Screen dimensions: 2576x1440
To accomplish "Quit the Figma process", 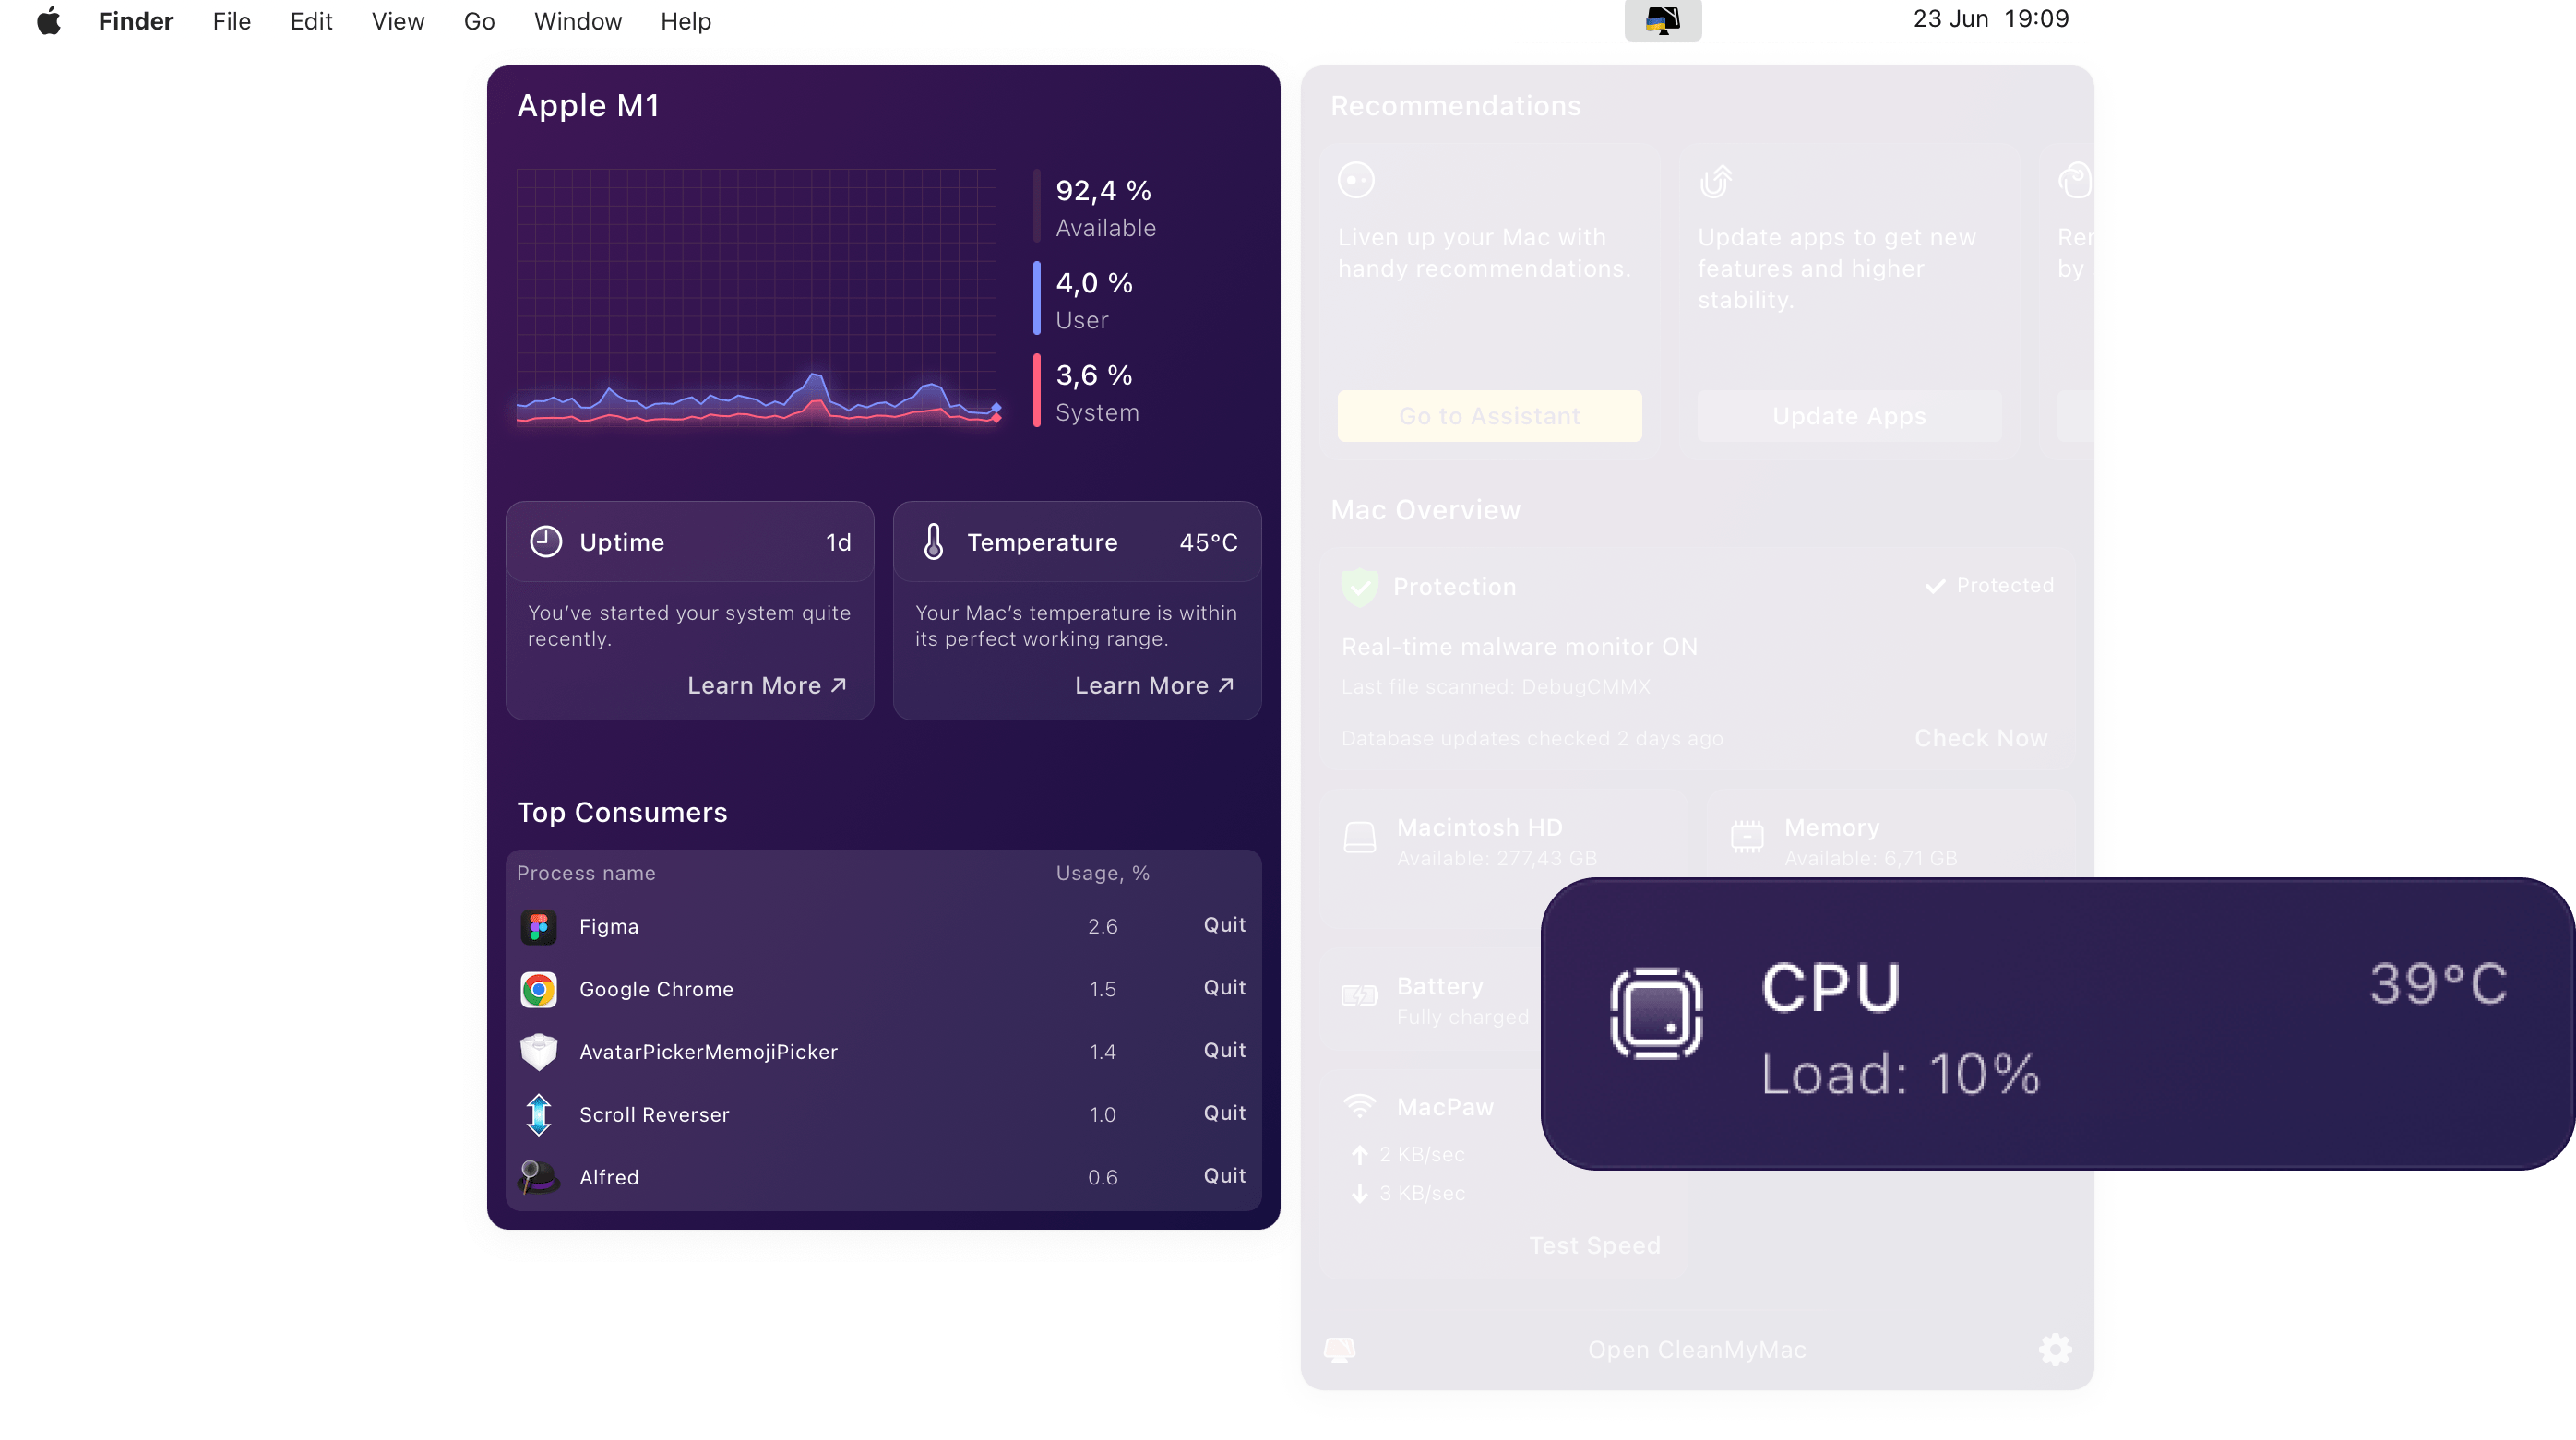I will pyautogui.click(x=1224, y=924).
